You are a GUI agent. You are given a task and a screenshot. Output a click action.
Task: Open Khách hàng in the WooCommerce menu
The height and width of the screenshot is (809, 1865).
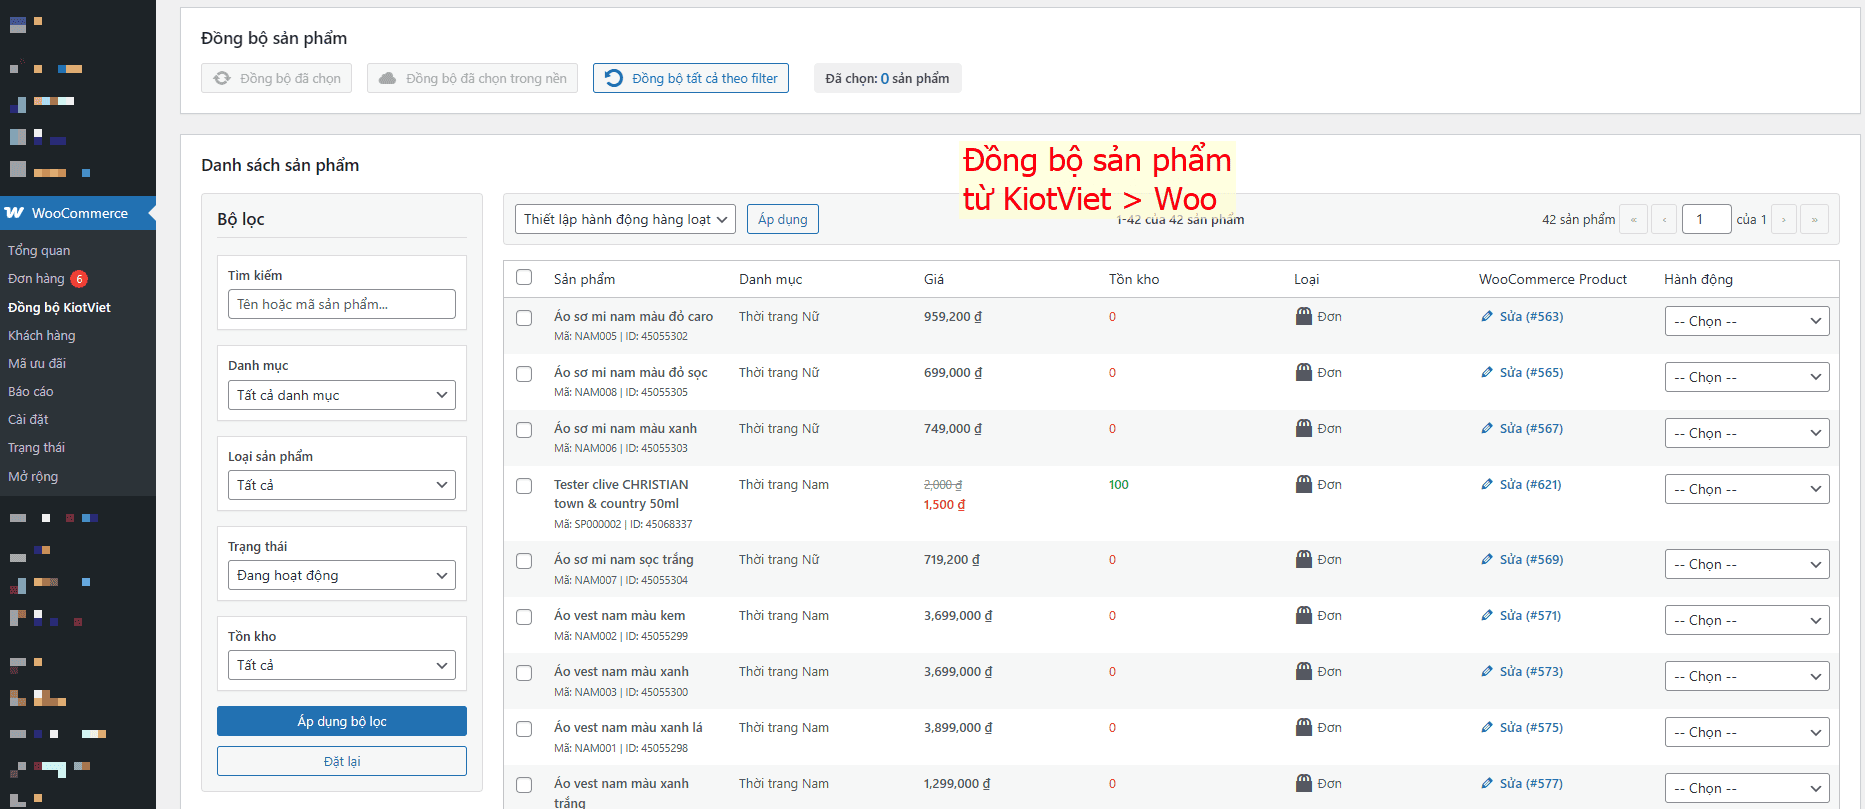42,336
